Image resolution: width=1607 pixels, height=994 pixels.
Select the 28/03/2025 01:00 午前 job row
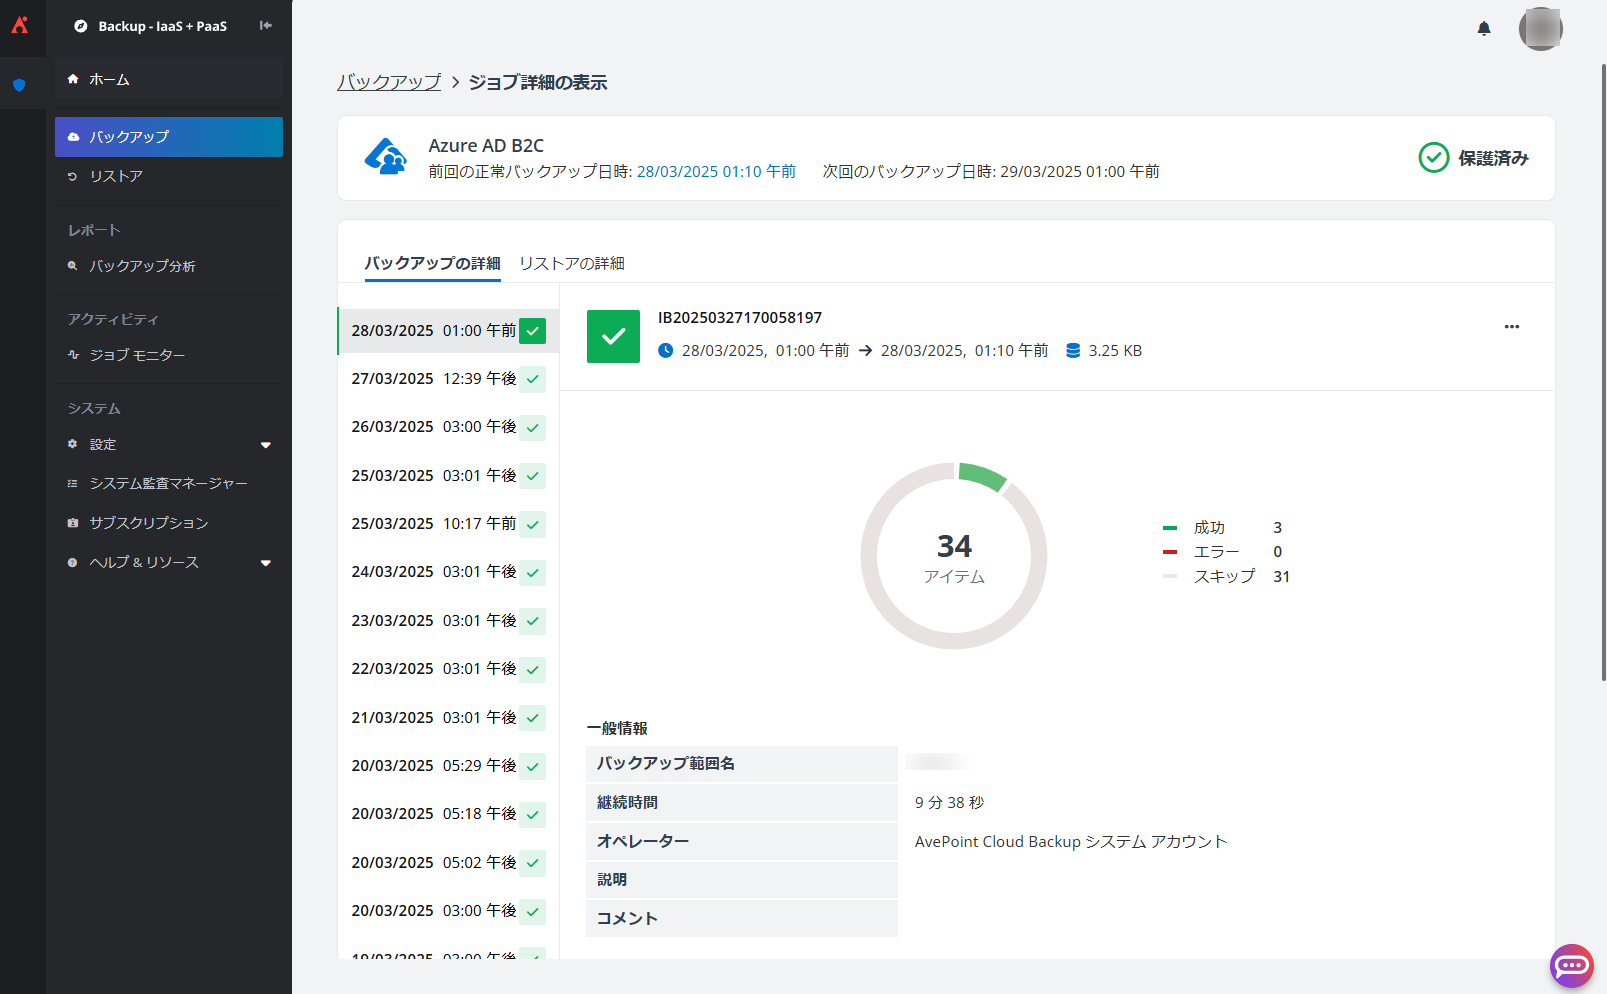448,331
